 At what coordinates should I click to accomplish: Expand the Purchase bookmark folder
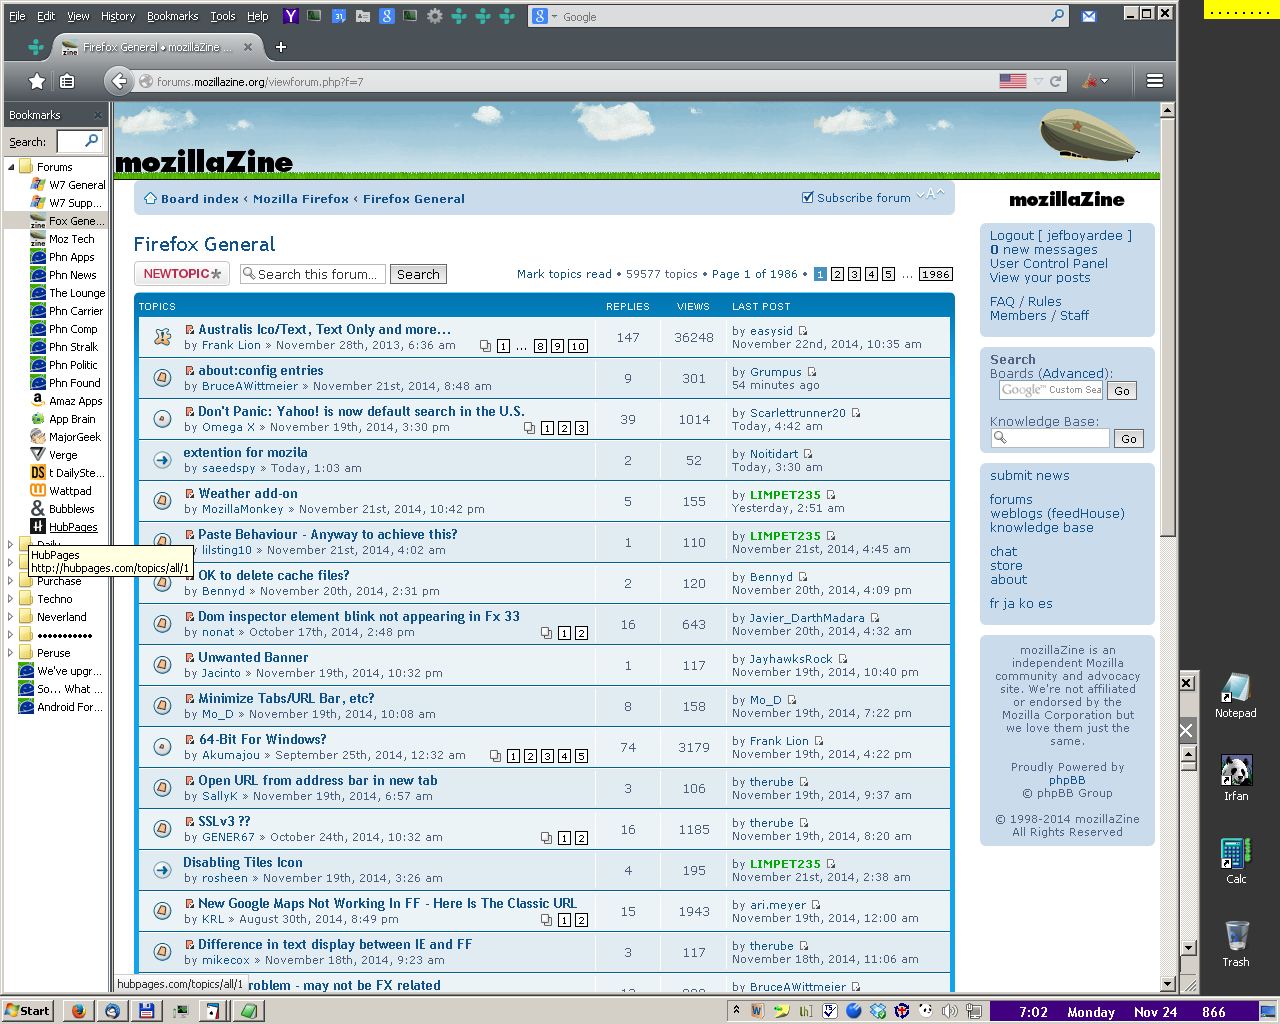tap(11, 581)
